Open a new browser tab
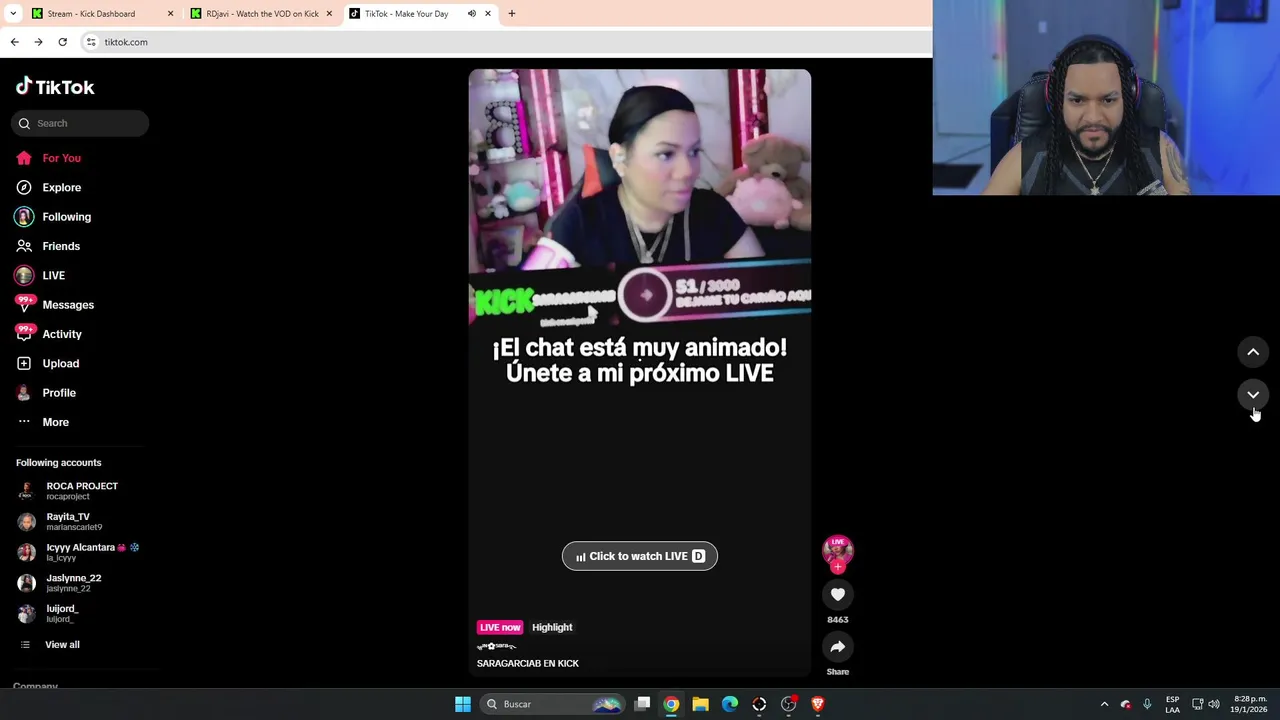 (512, 14)
